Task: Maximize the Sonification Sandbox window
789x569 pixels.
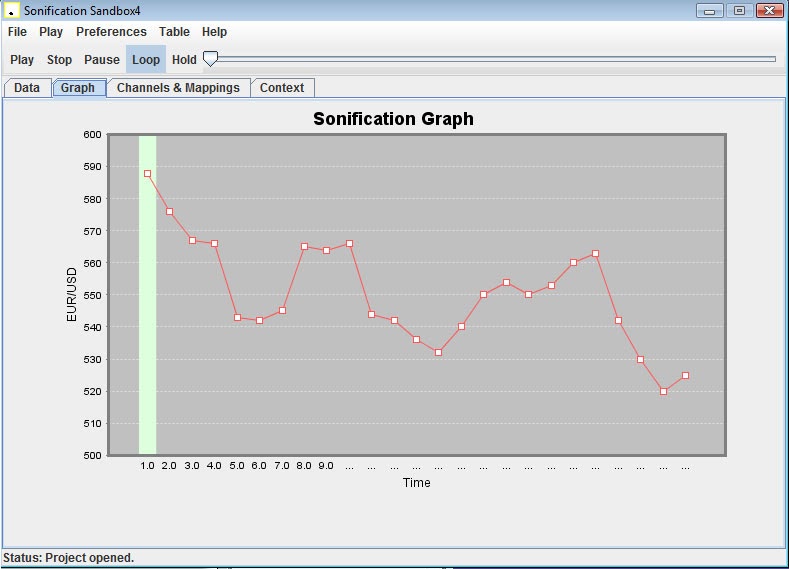Action: tap(739, 11)
